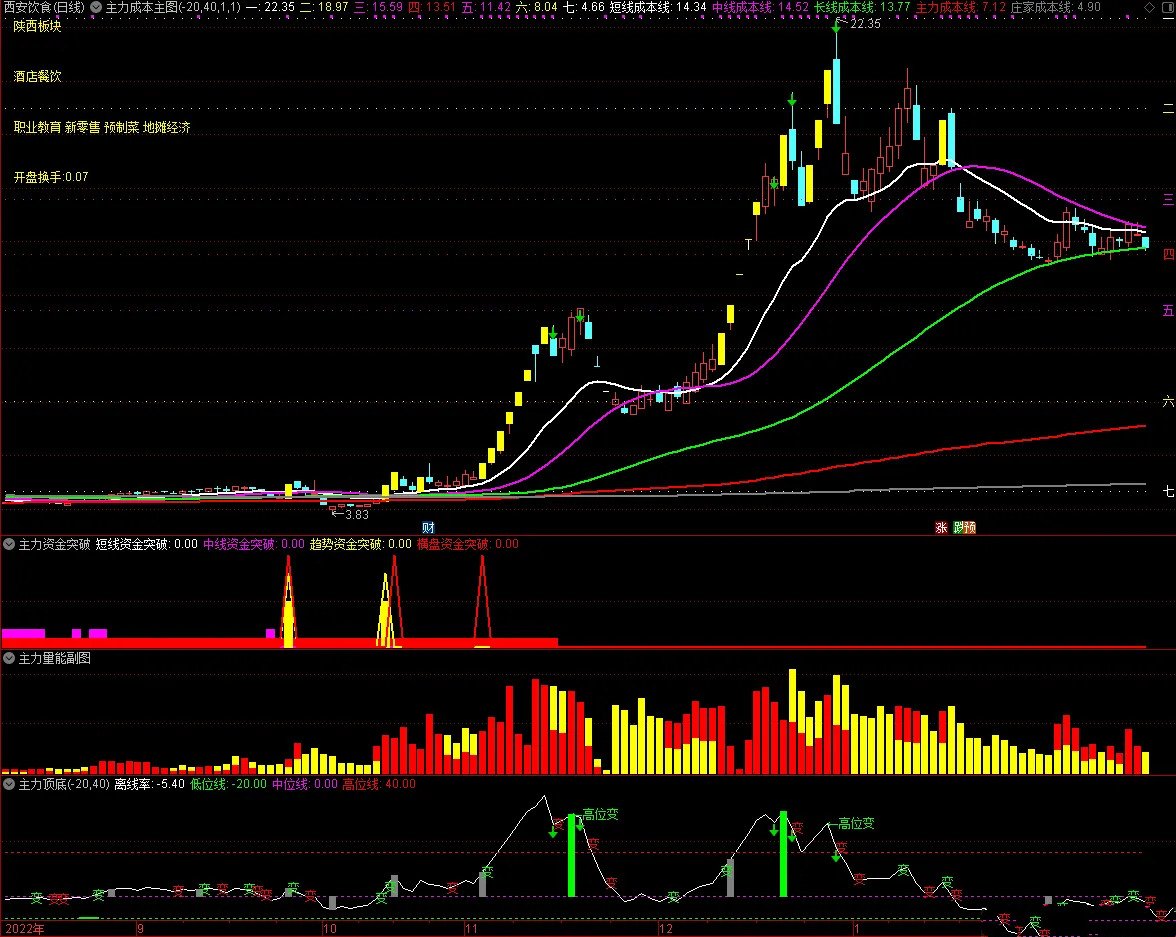Click the magenta 中线成本线 legend color label

(x=746, y=7)
